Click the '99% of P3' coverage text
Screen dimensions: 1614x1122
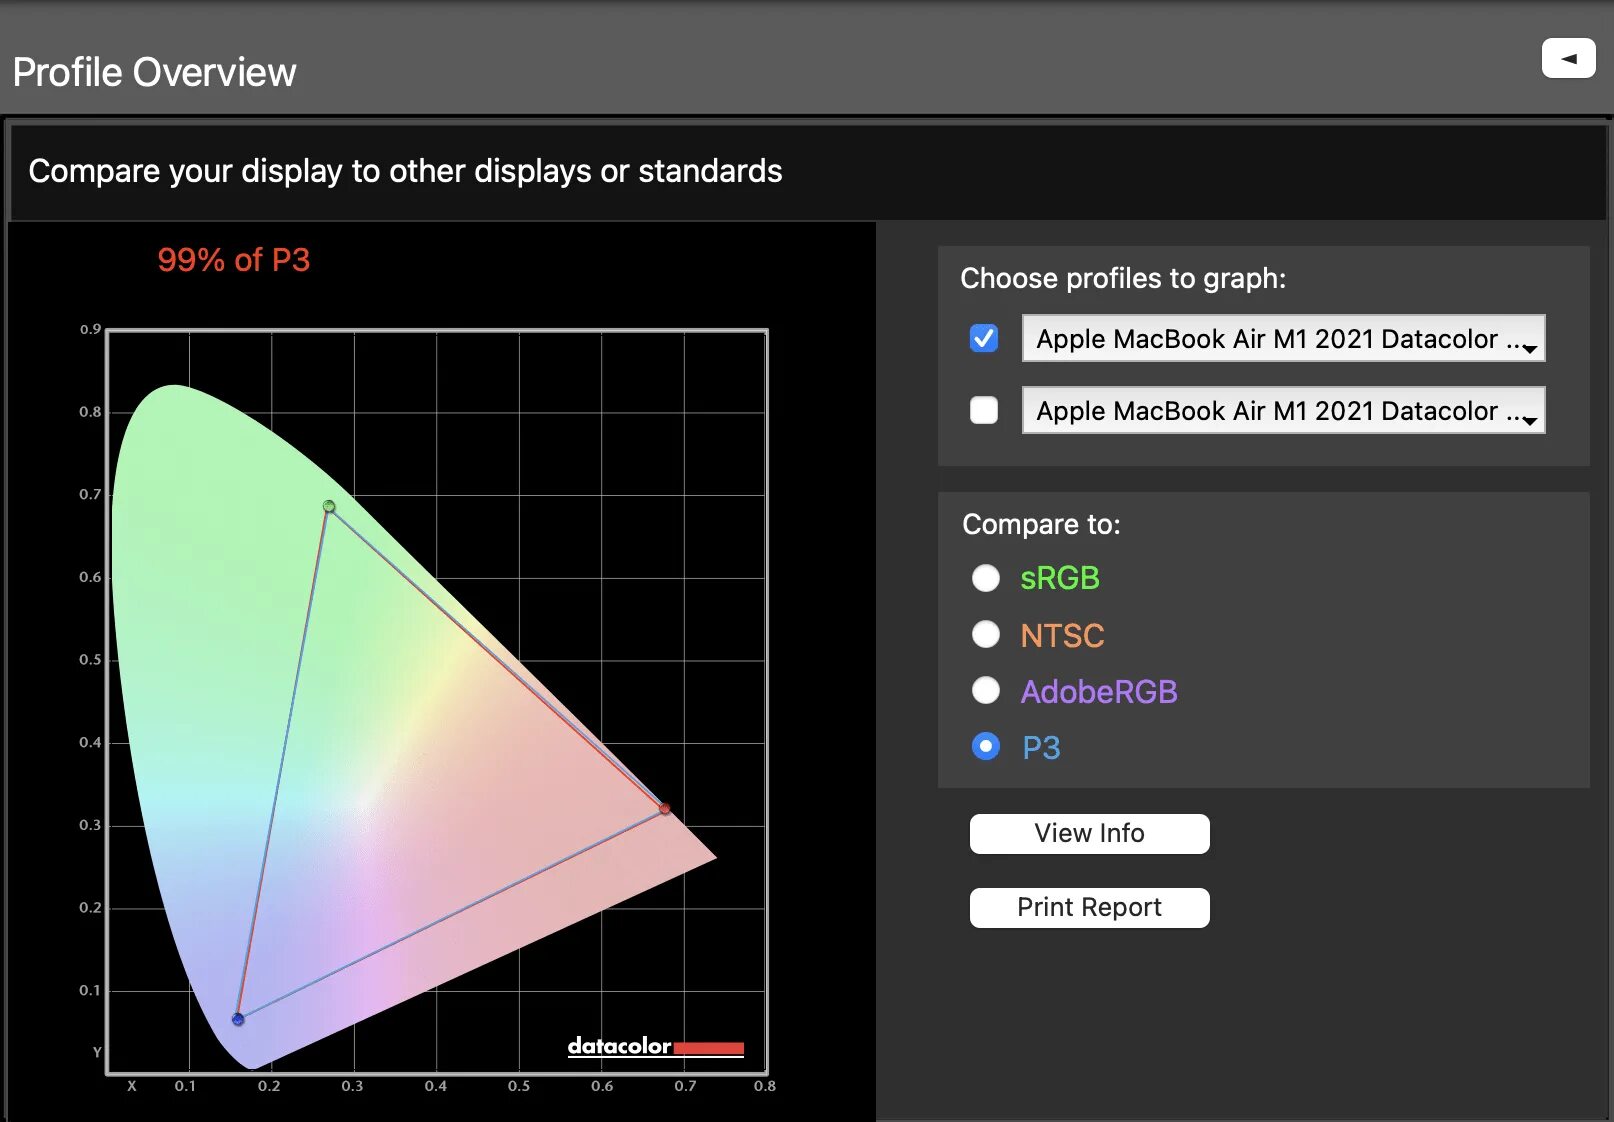[x=234, y=260]
